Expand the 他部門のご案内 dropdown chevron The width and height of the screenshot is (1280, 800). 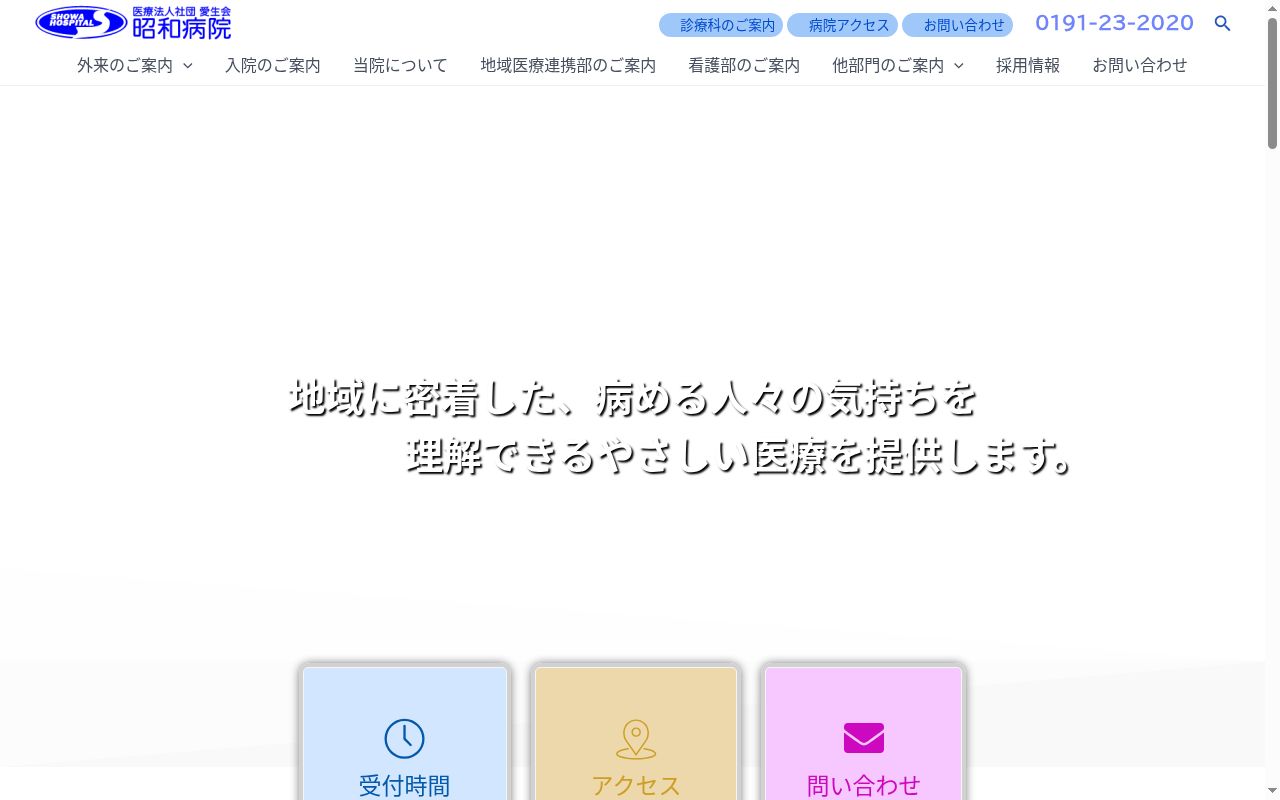(958, 65)
